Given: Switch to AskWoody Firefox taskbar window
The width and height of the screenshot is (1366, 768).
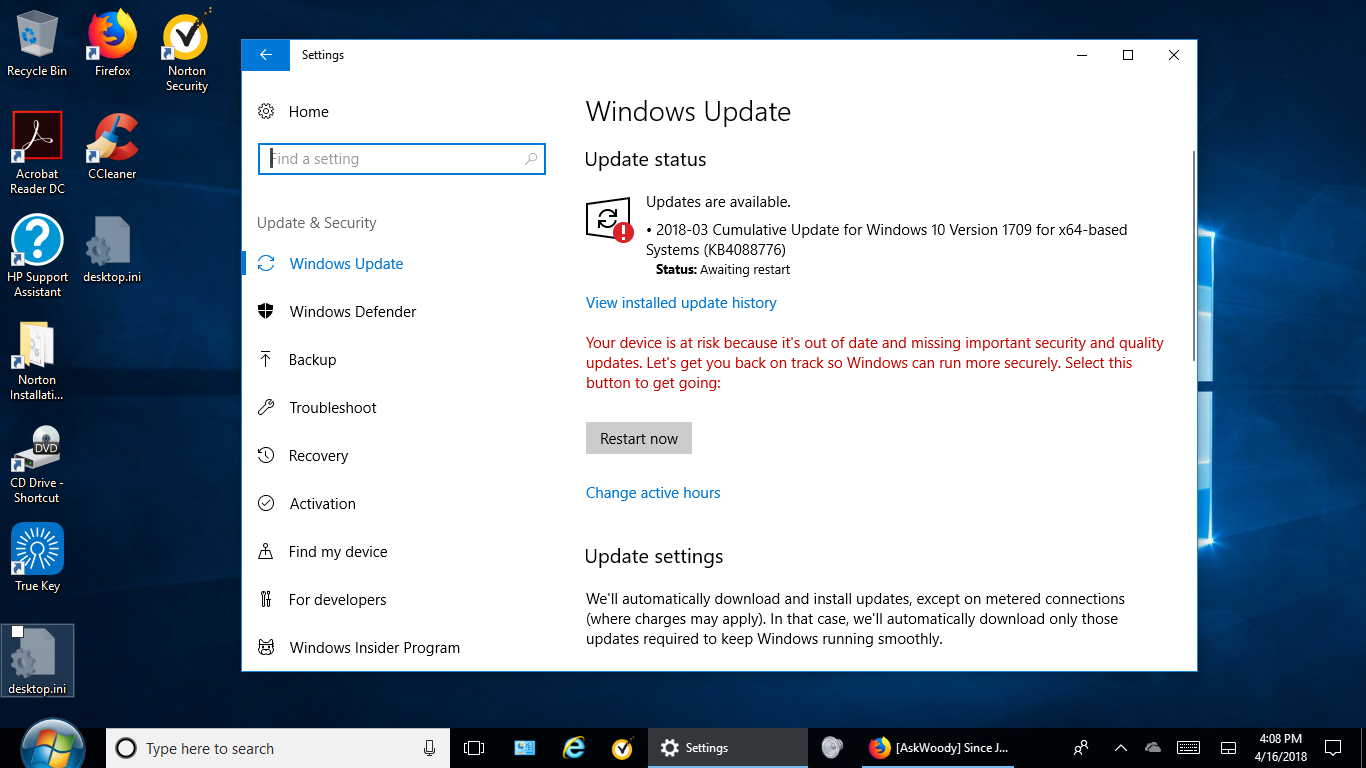Looking at the screenshot, I should pos(938,748).
